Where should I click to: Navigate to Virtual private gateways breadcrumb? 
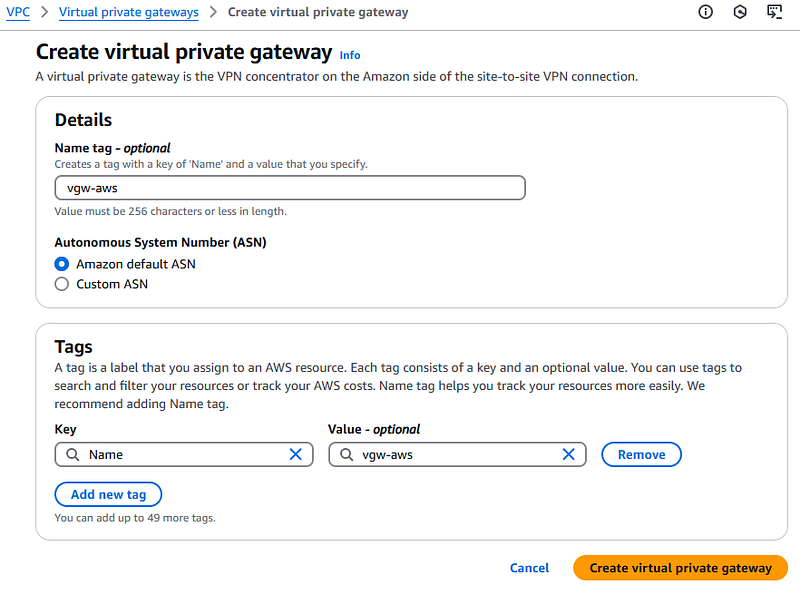129,12
